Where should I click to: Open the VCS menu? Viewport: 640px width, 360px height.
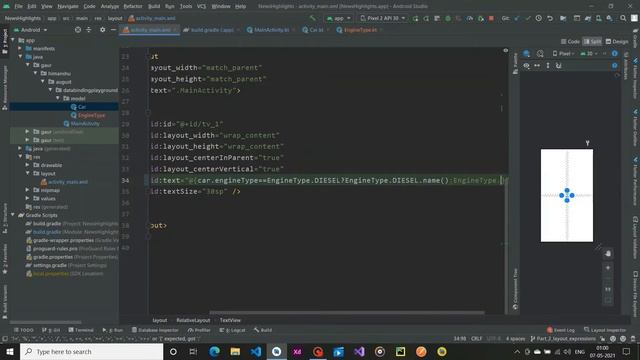tap(201, 6)
